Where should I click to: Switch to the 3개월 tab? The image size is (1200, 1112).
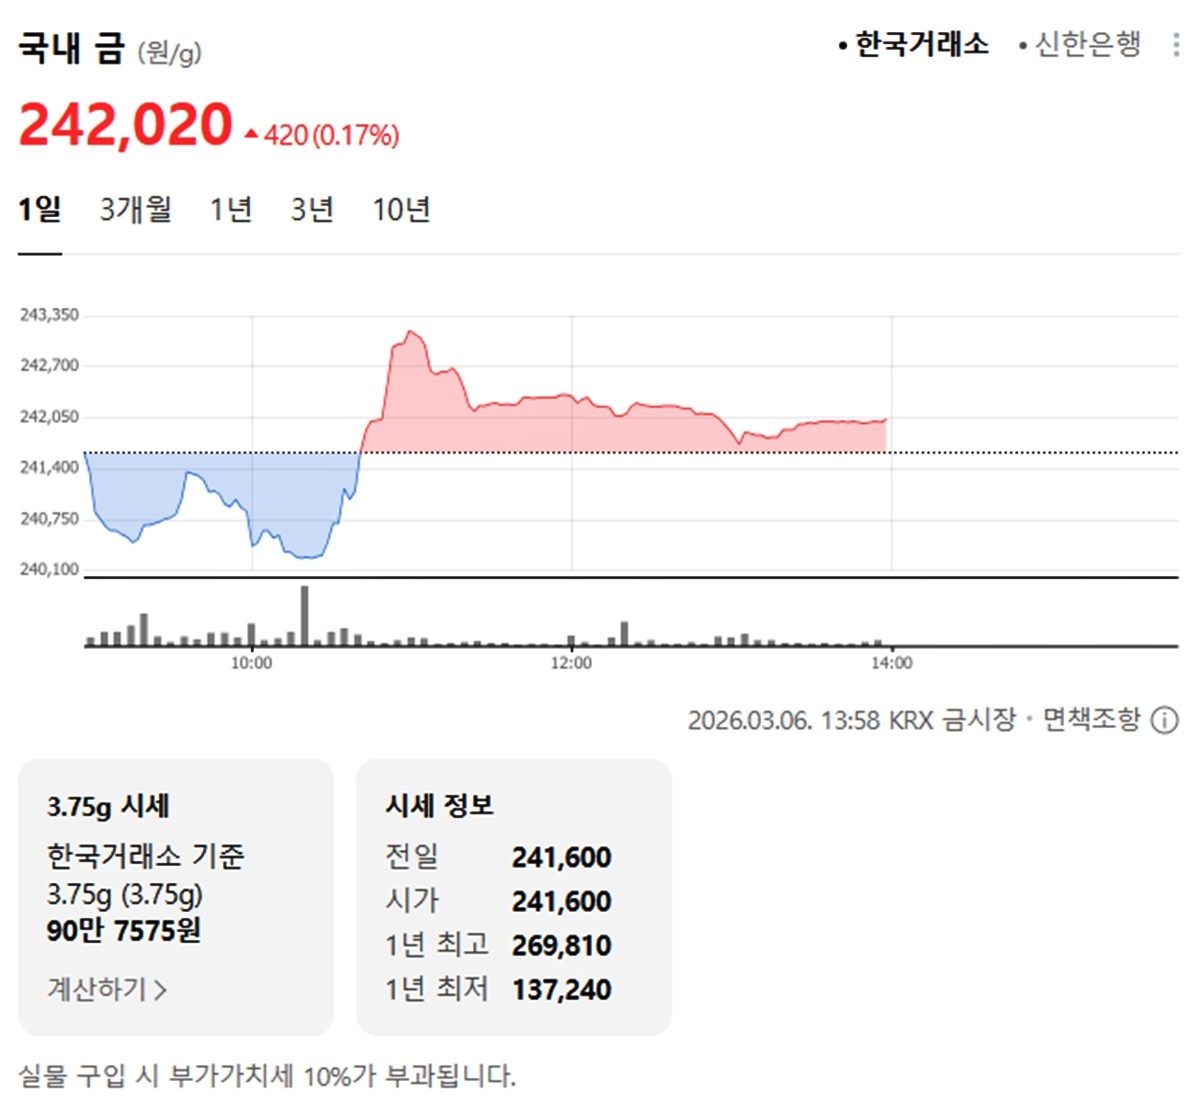135,209
